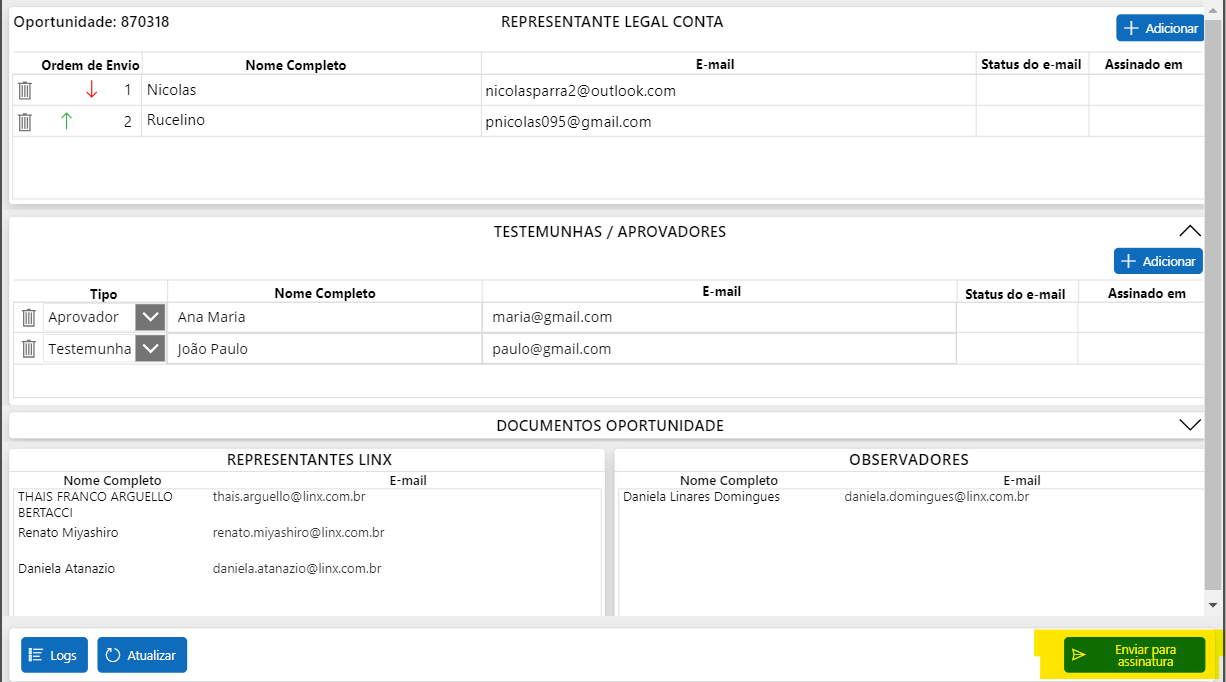Collapse the Testemunhas / Aprovadores section
Image resolution: width=1226 pixels, height=682 pixels.
1189,231
